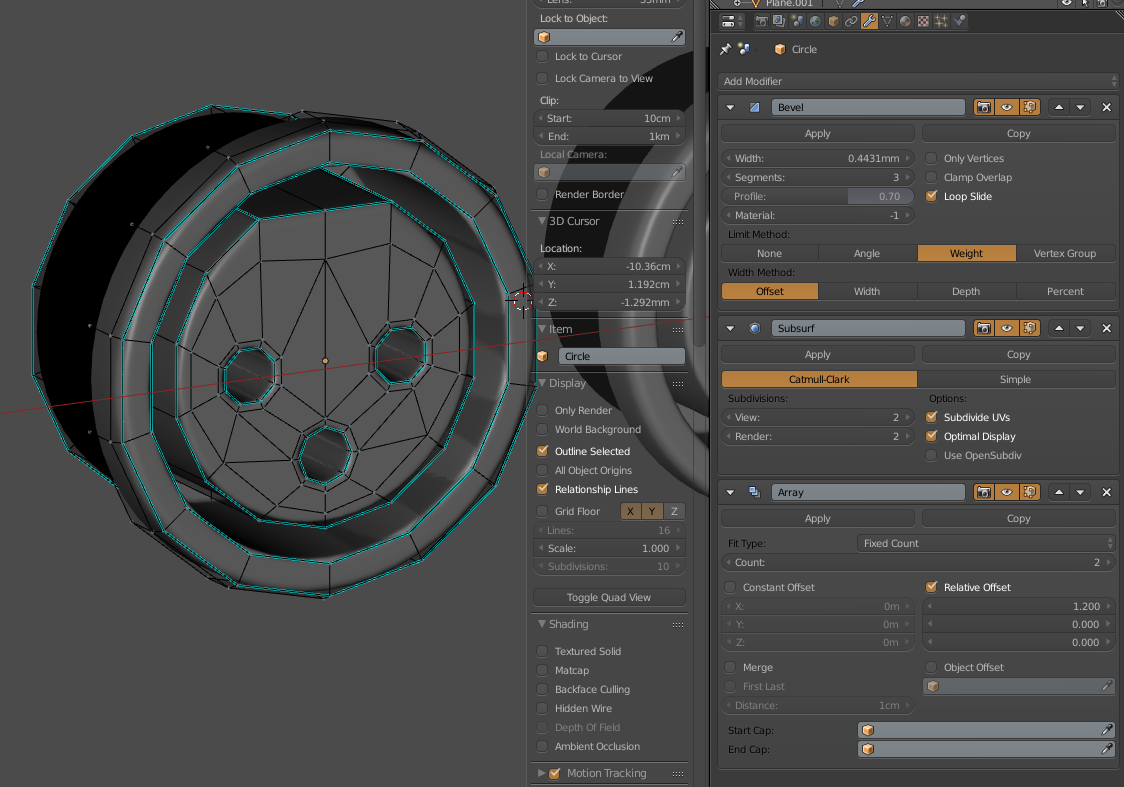Screen dimensions: 1124x787
Task: Toggle Subsurf modifier render camera icon
Action: [984, 328]
